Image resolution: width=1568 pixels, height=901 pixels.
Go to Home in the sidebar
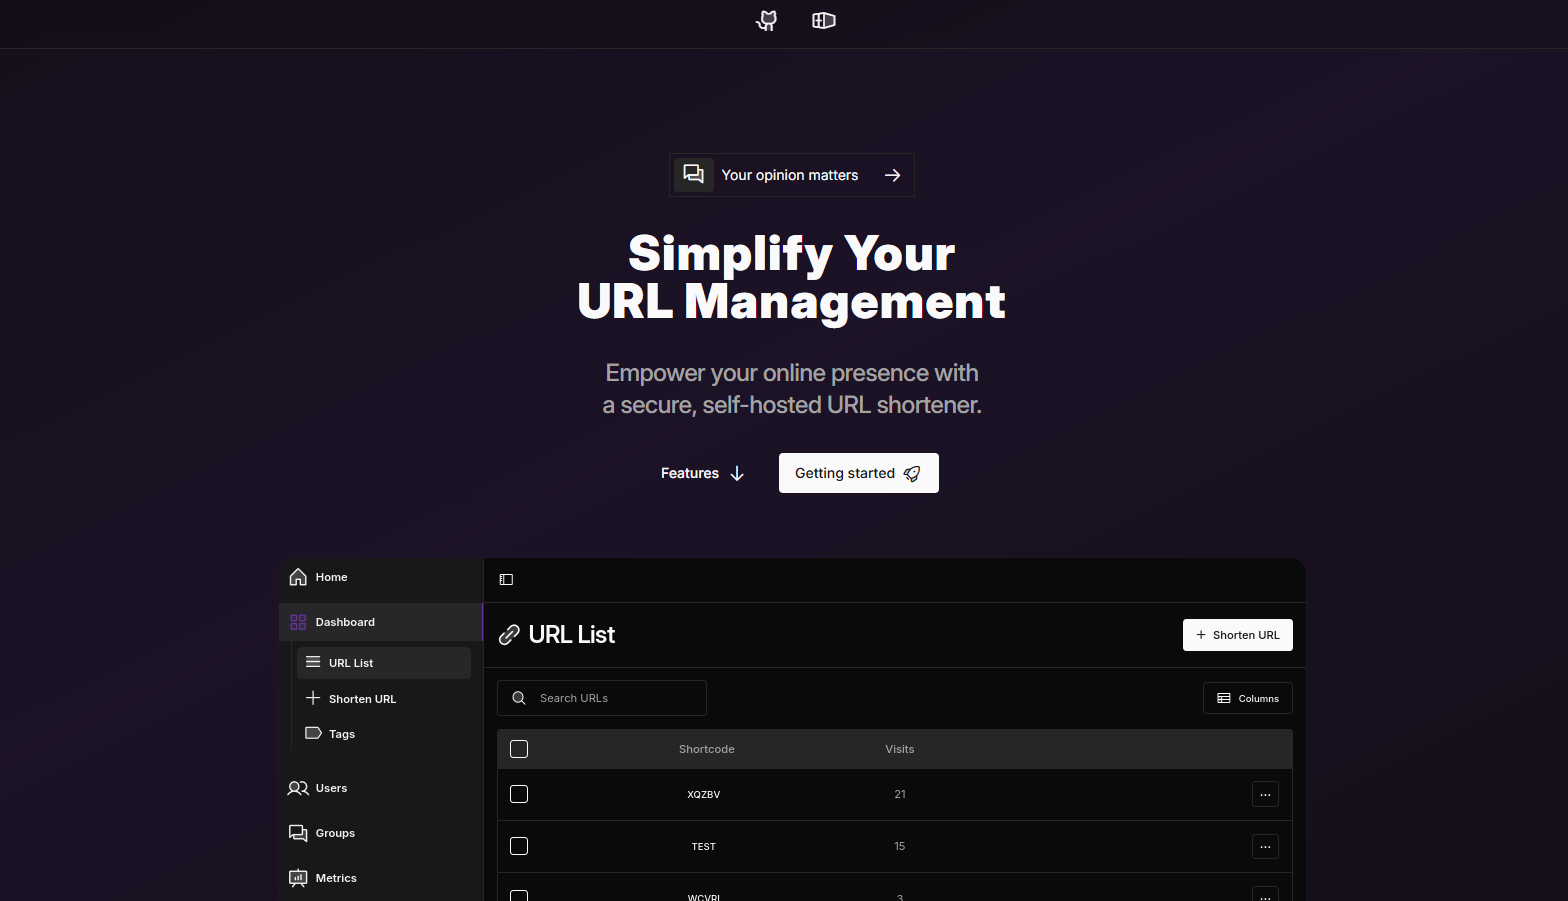point(381,577)
